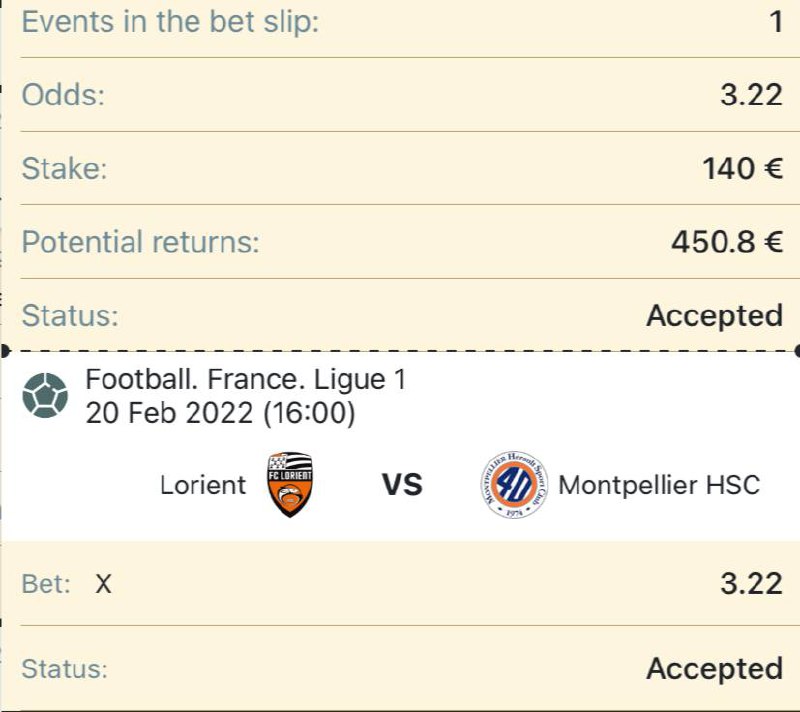Screen dimensions: 800x712
Task: Click the Bet X selection
Action: 103,583
